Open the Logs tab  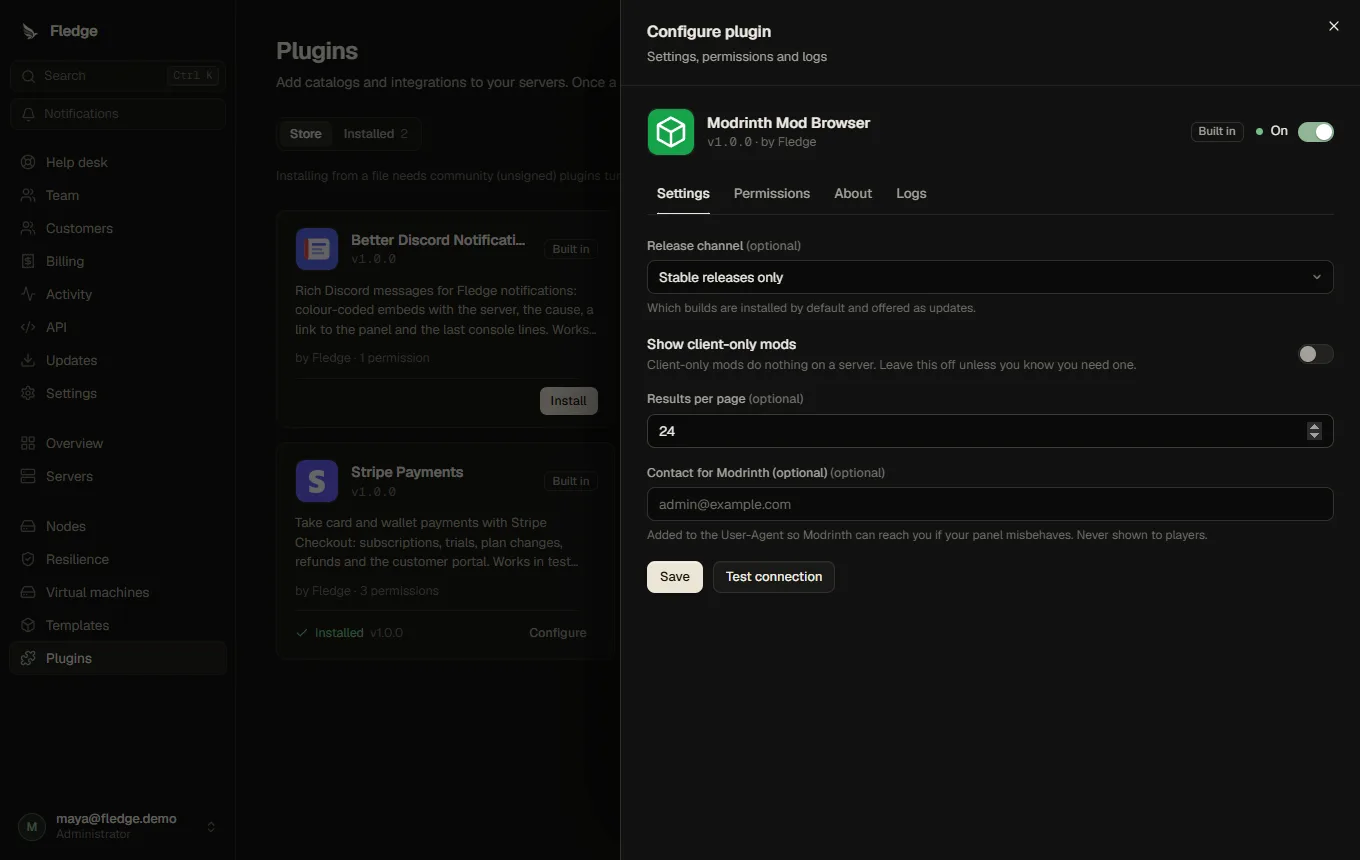pos(911,193)
